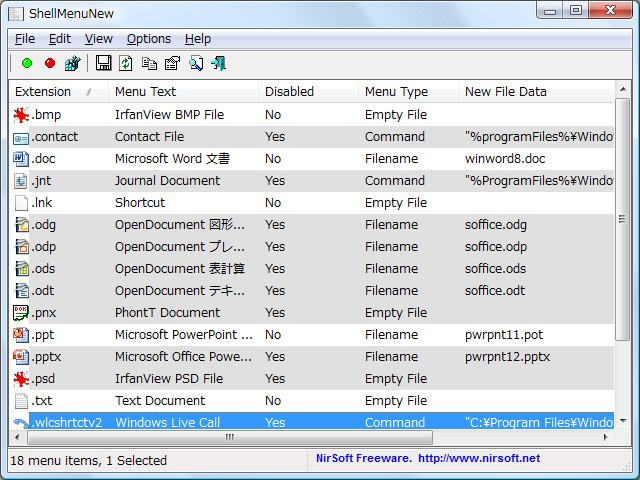Click the spreadsheet icon beside .ods
Viewport: 640px width, 480px height.
(x=22, y=269)
